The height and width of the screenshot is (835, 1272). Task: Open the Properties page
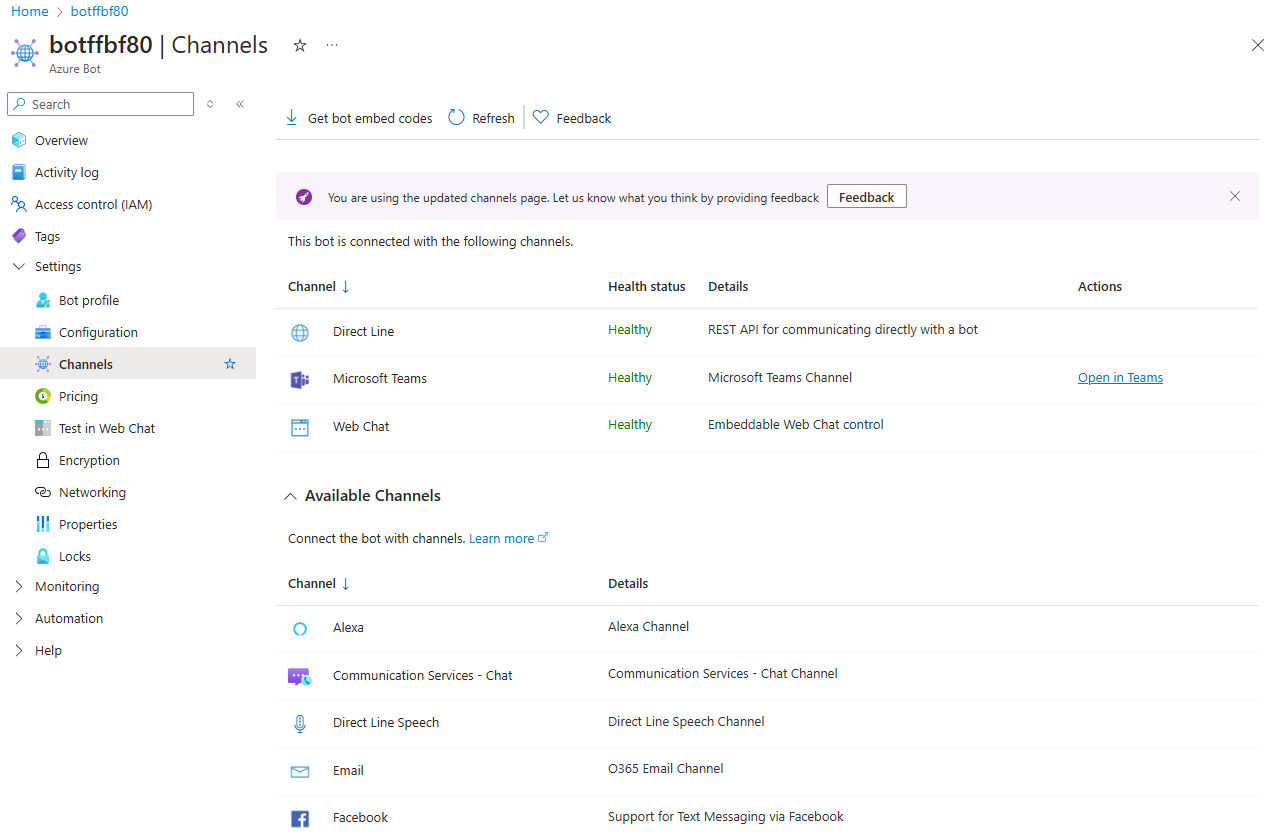coord(88,524)
